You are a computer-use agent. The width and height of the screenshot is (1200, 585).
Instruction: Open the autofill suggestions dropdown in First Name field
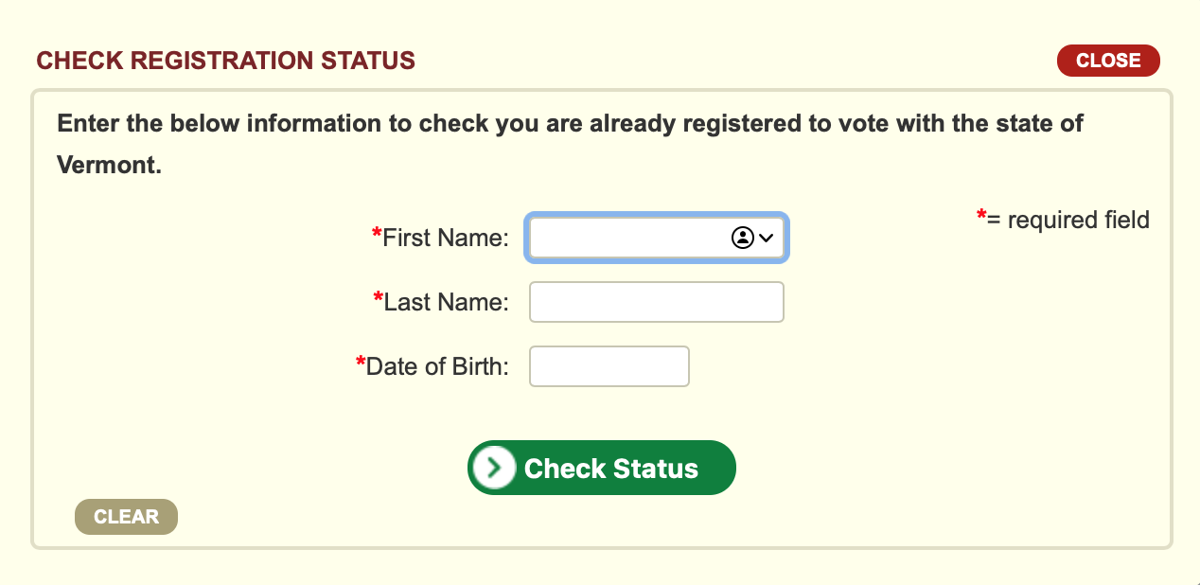pos(766,238)
